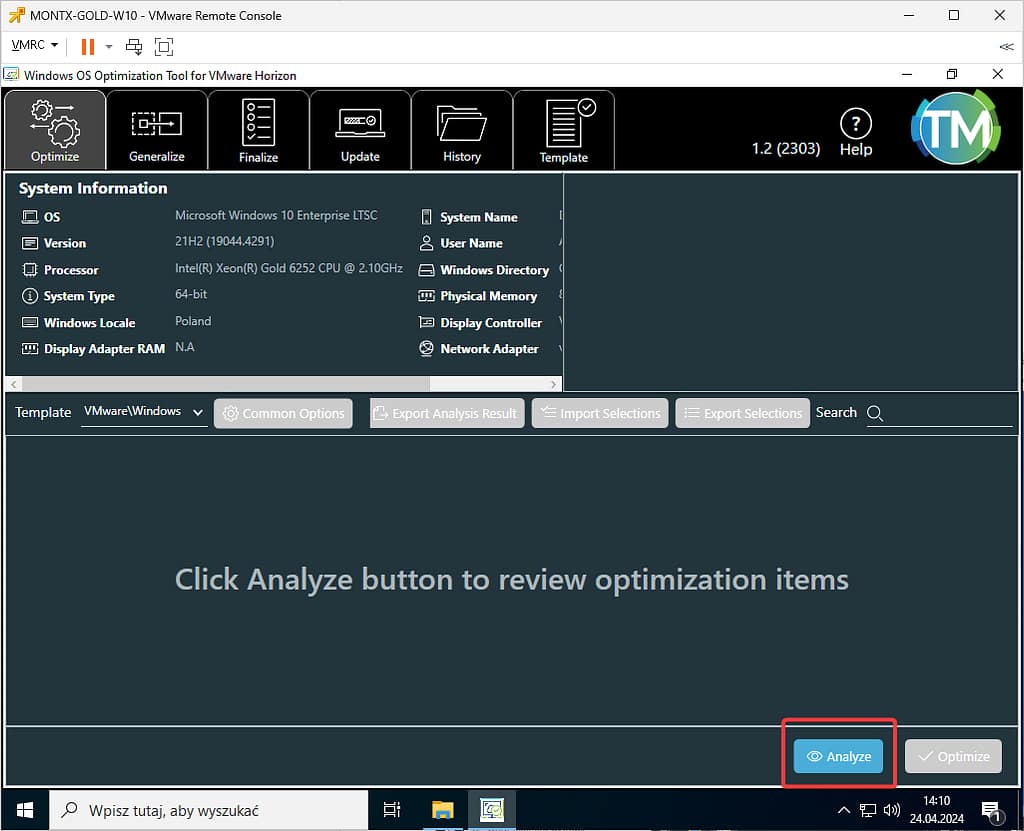Expand the power options arrow beside pause
The height and width of the screenshot is (831, 1024).
[x=109, y=46]
